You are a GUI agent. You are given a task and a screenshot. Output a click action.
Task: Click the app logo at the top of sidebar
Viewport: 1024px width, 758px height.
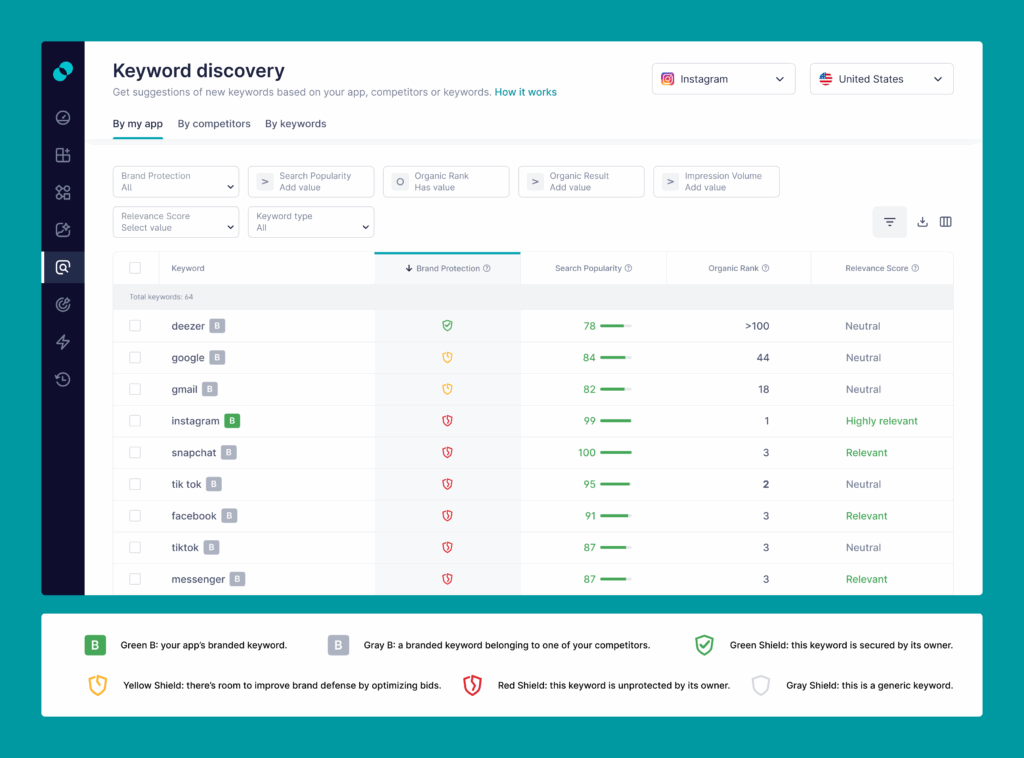click(62, 71)
